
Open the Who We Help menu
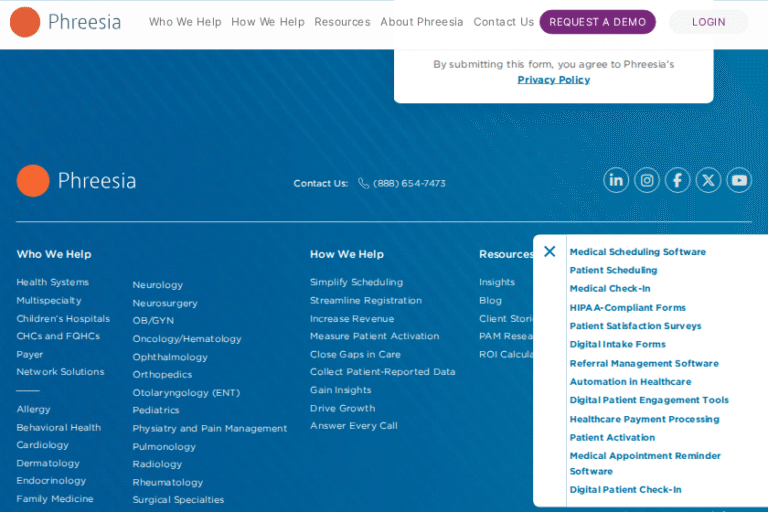tap(185, 22)
